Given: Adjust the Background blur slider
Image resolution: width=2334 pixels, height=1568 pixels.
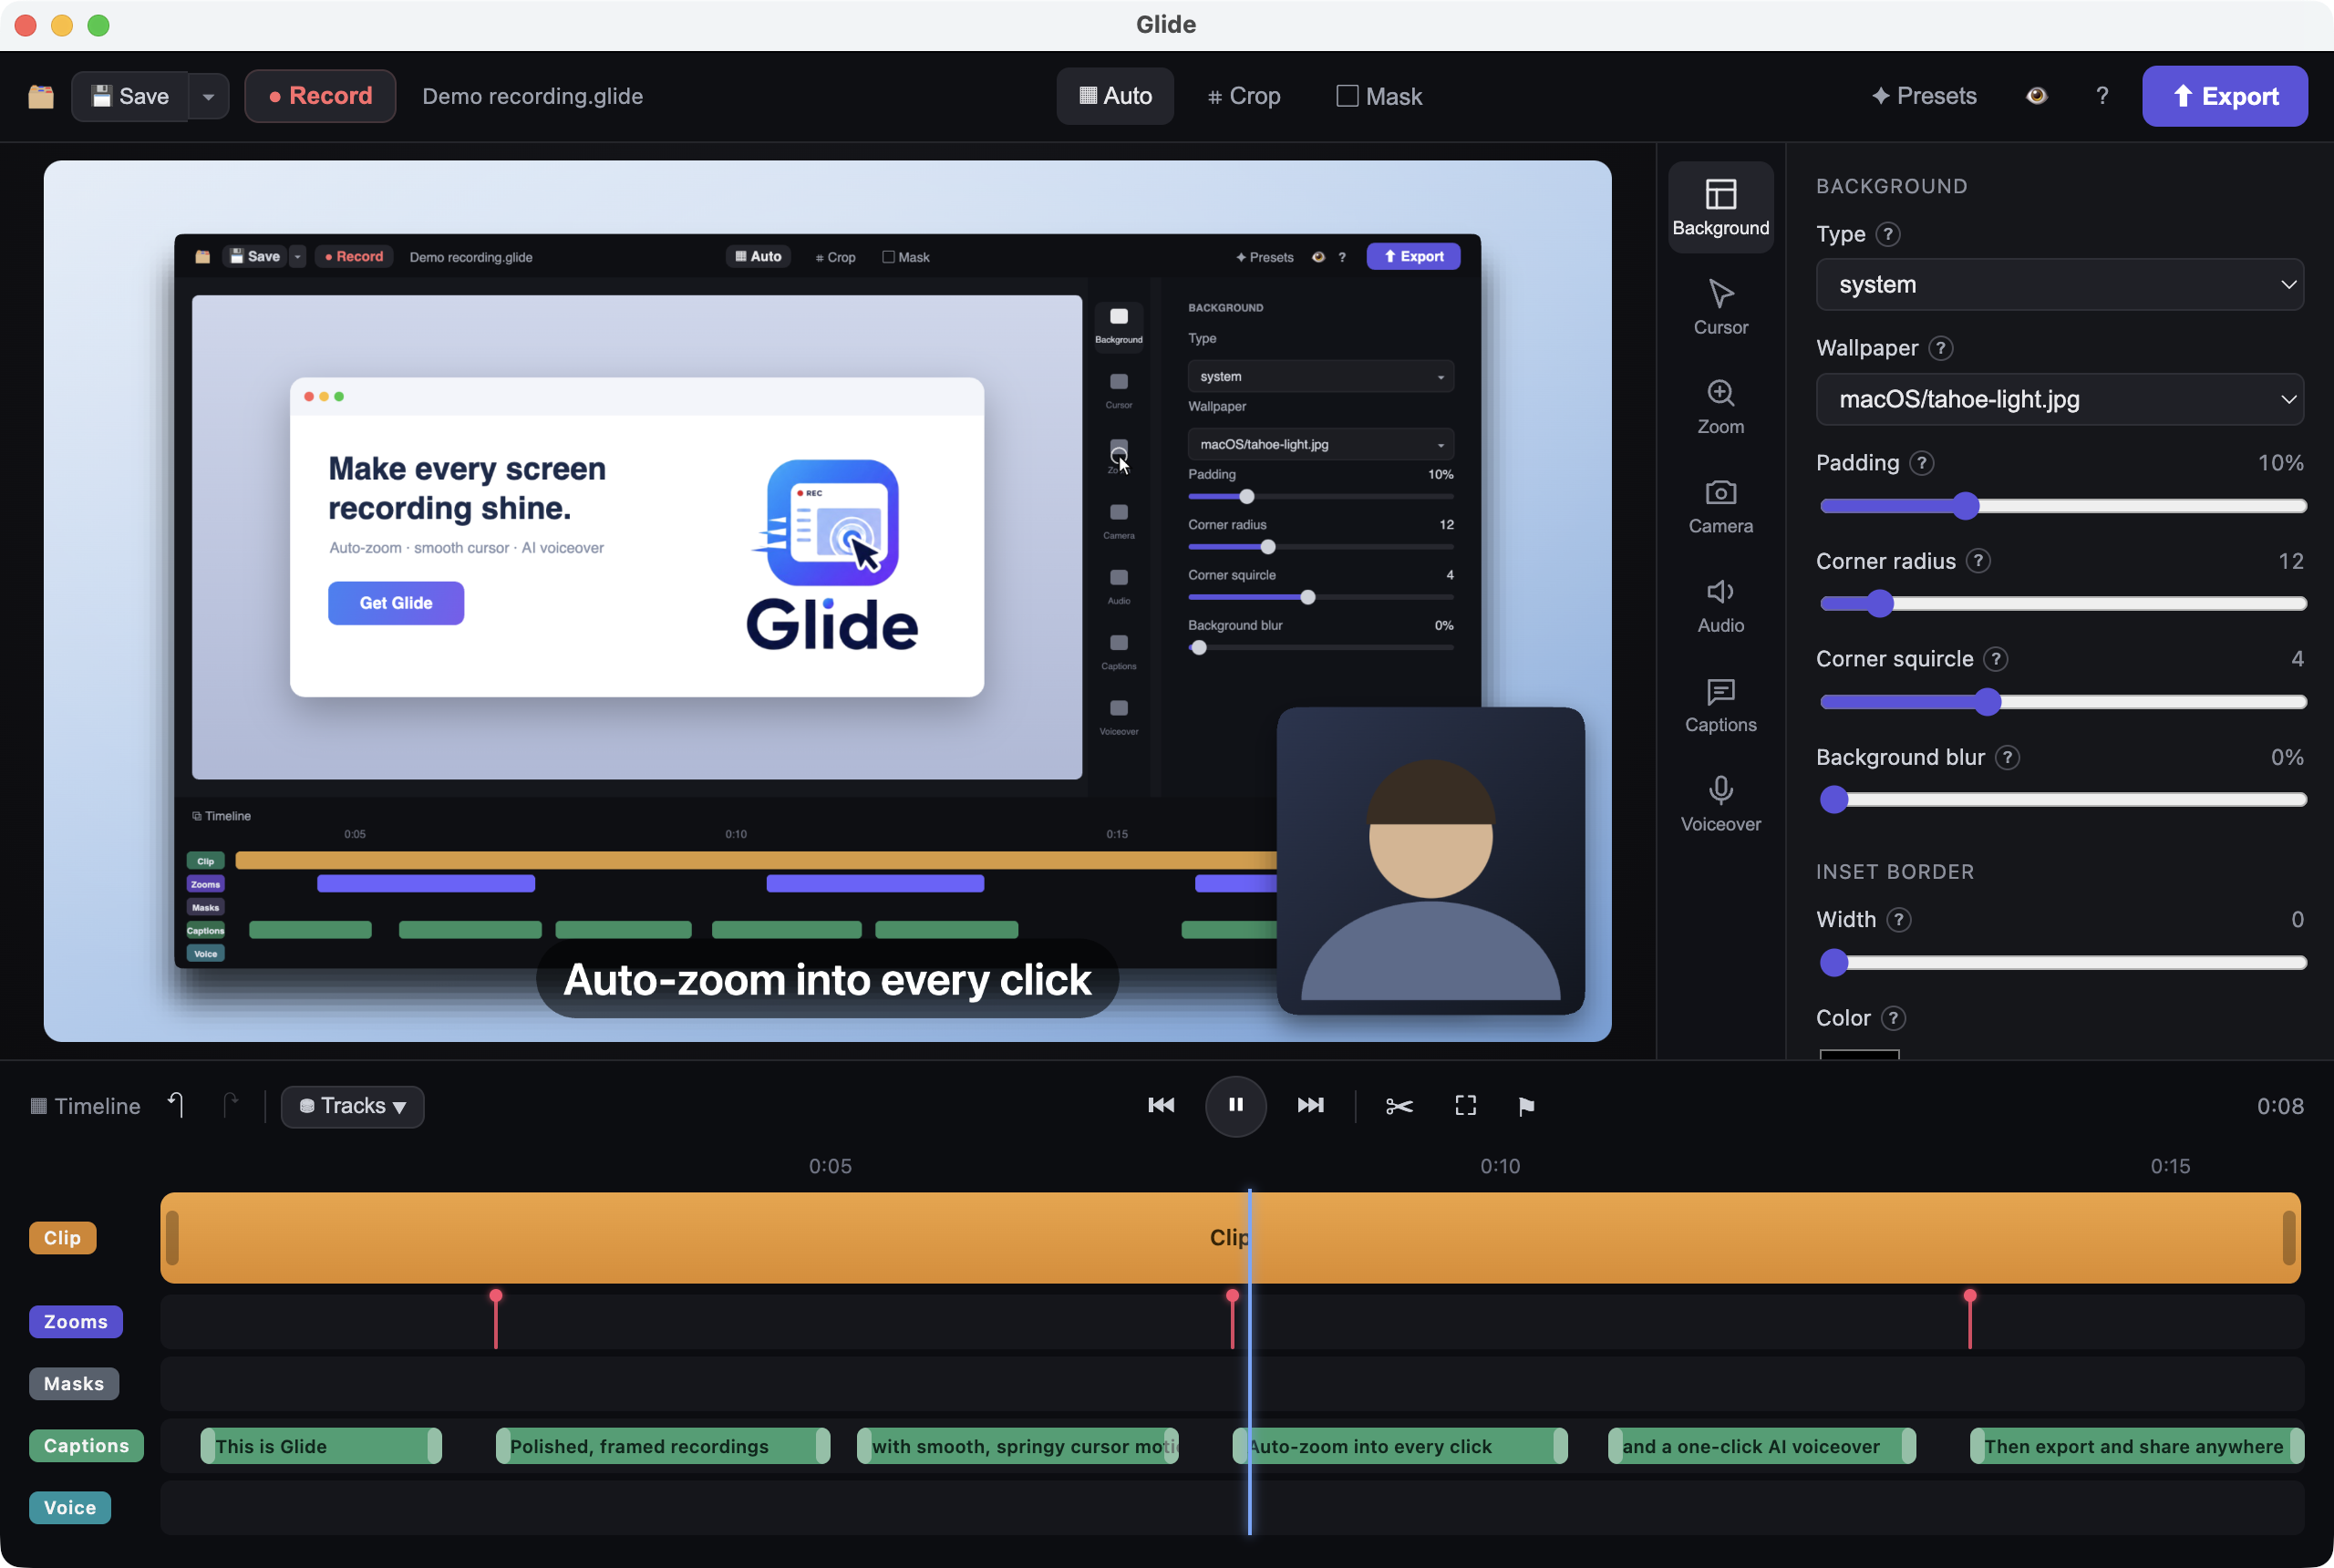Looking at the screenshot, I should pos(2063,800).
